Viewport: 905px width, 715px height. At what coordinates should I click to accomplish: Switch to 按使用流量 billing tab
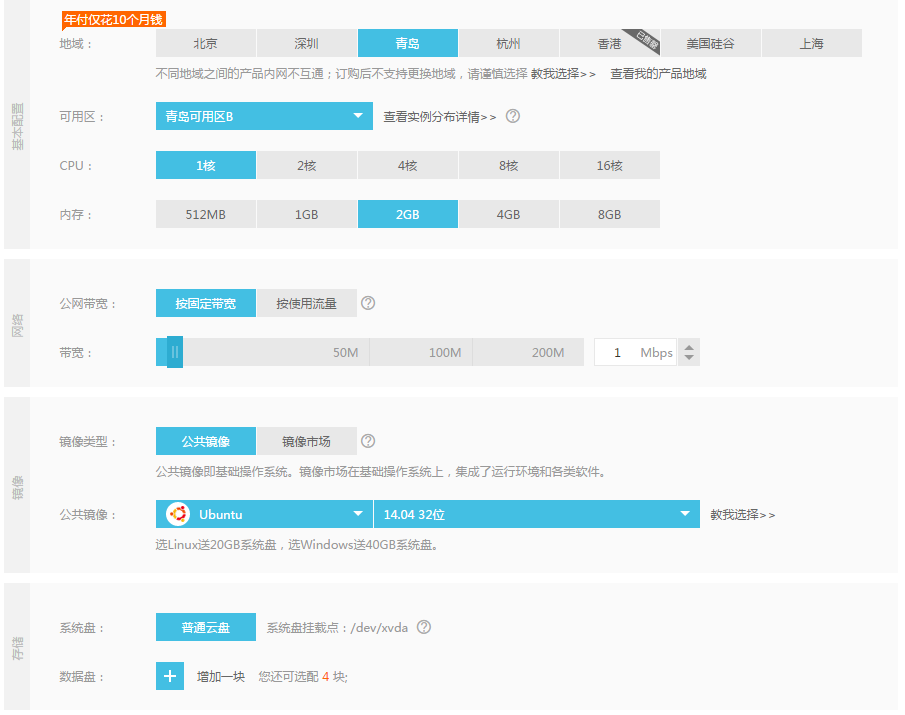307,304
